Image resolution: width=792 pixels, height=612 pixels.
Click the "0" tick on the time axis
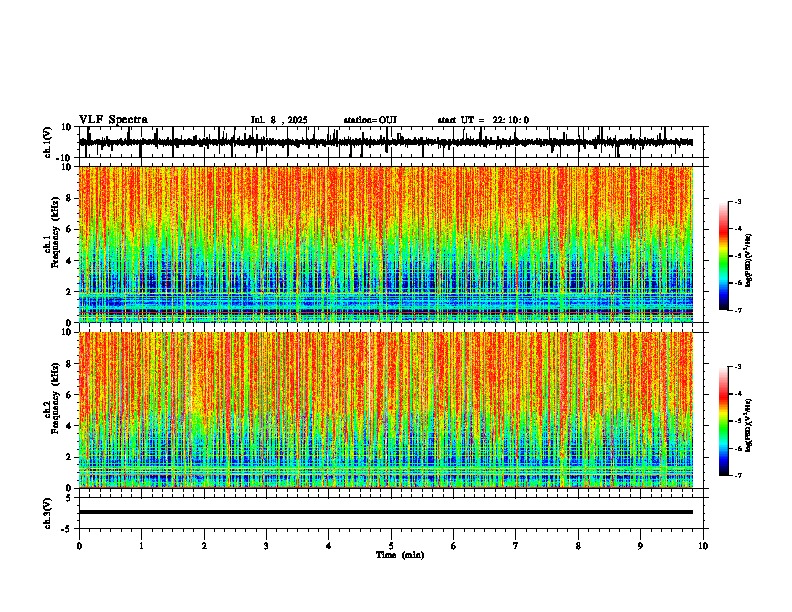click(x=79, y=546)
